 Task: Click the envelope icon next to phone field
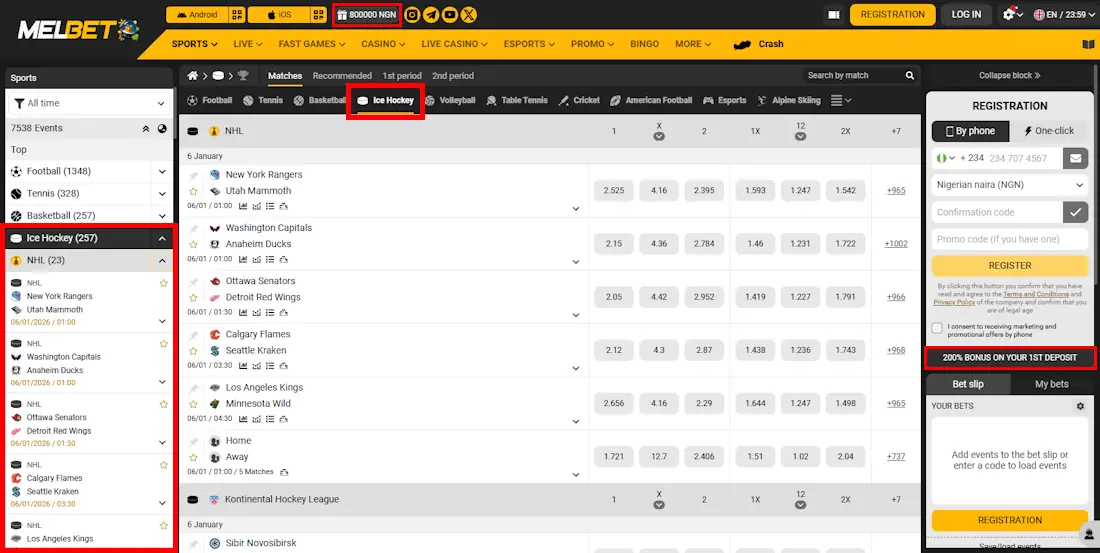point(1075,159)
